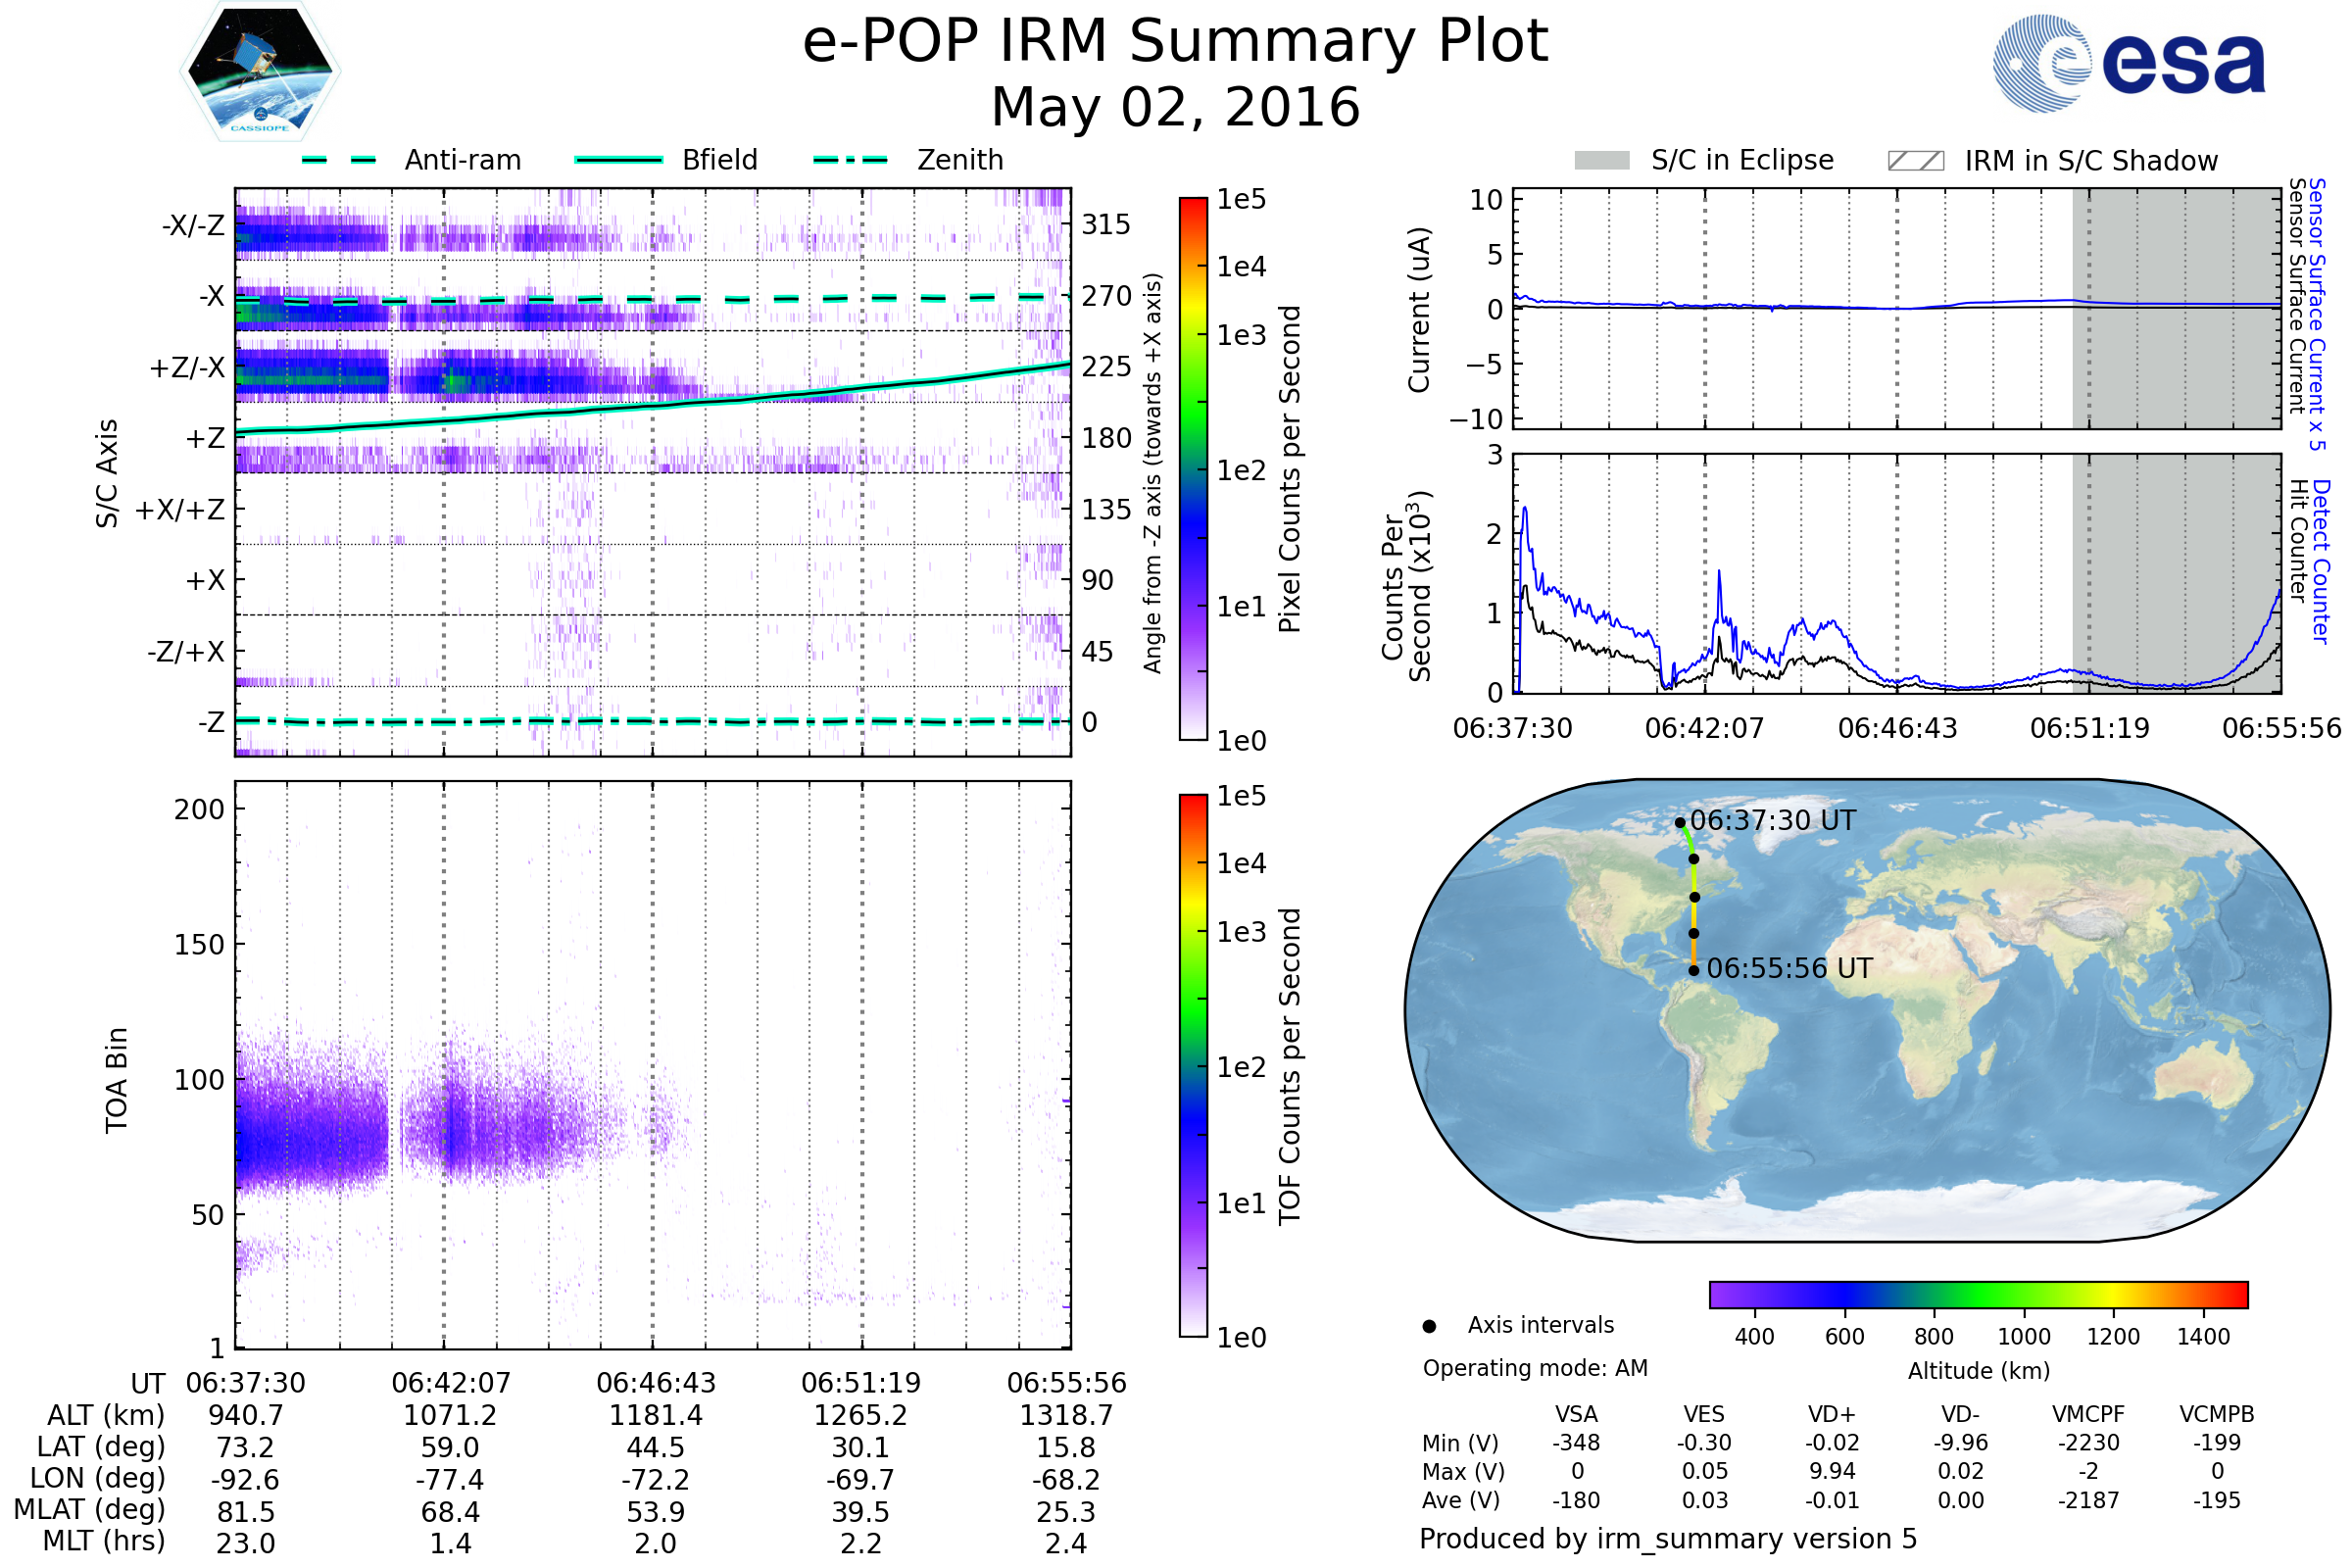2352x1568 pixels.
Task: Click the Altitude (km) horizontal colorbar
Action: click(x=1978, y=1294)
